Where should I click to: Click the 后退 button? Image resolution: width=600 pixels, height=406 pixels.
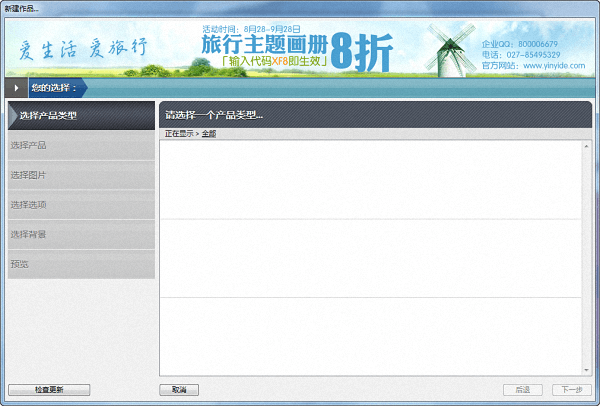click(522, 390)
